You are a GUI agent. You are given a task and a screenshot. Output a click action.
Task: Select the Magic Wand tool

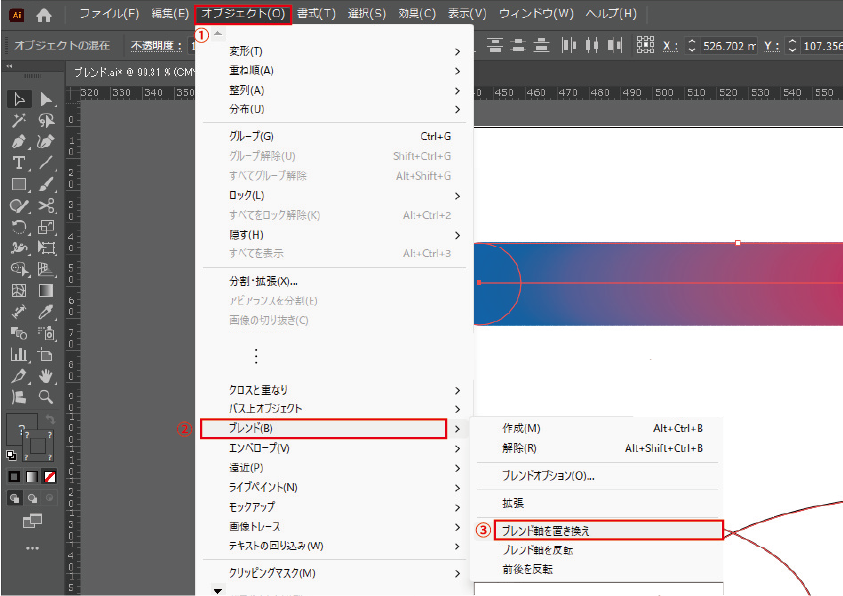(19, 120)
